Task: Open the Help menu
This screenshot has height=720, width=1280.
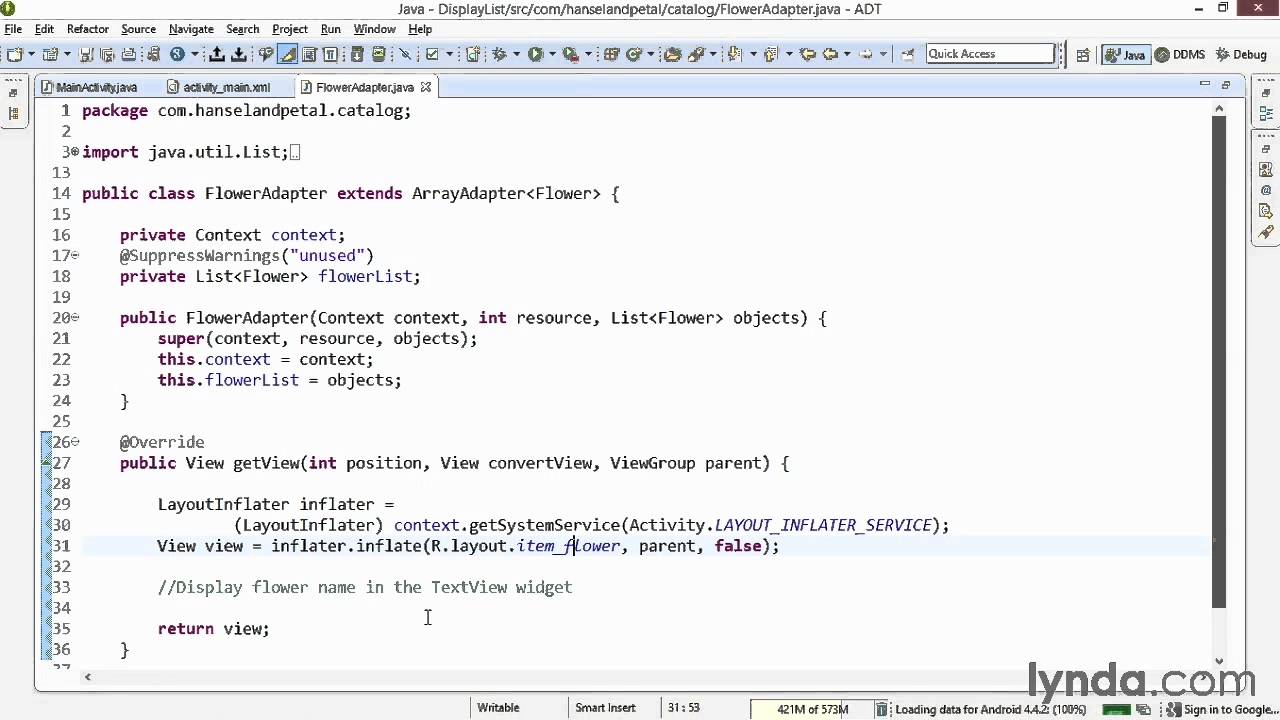Action: (420, 29)
